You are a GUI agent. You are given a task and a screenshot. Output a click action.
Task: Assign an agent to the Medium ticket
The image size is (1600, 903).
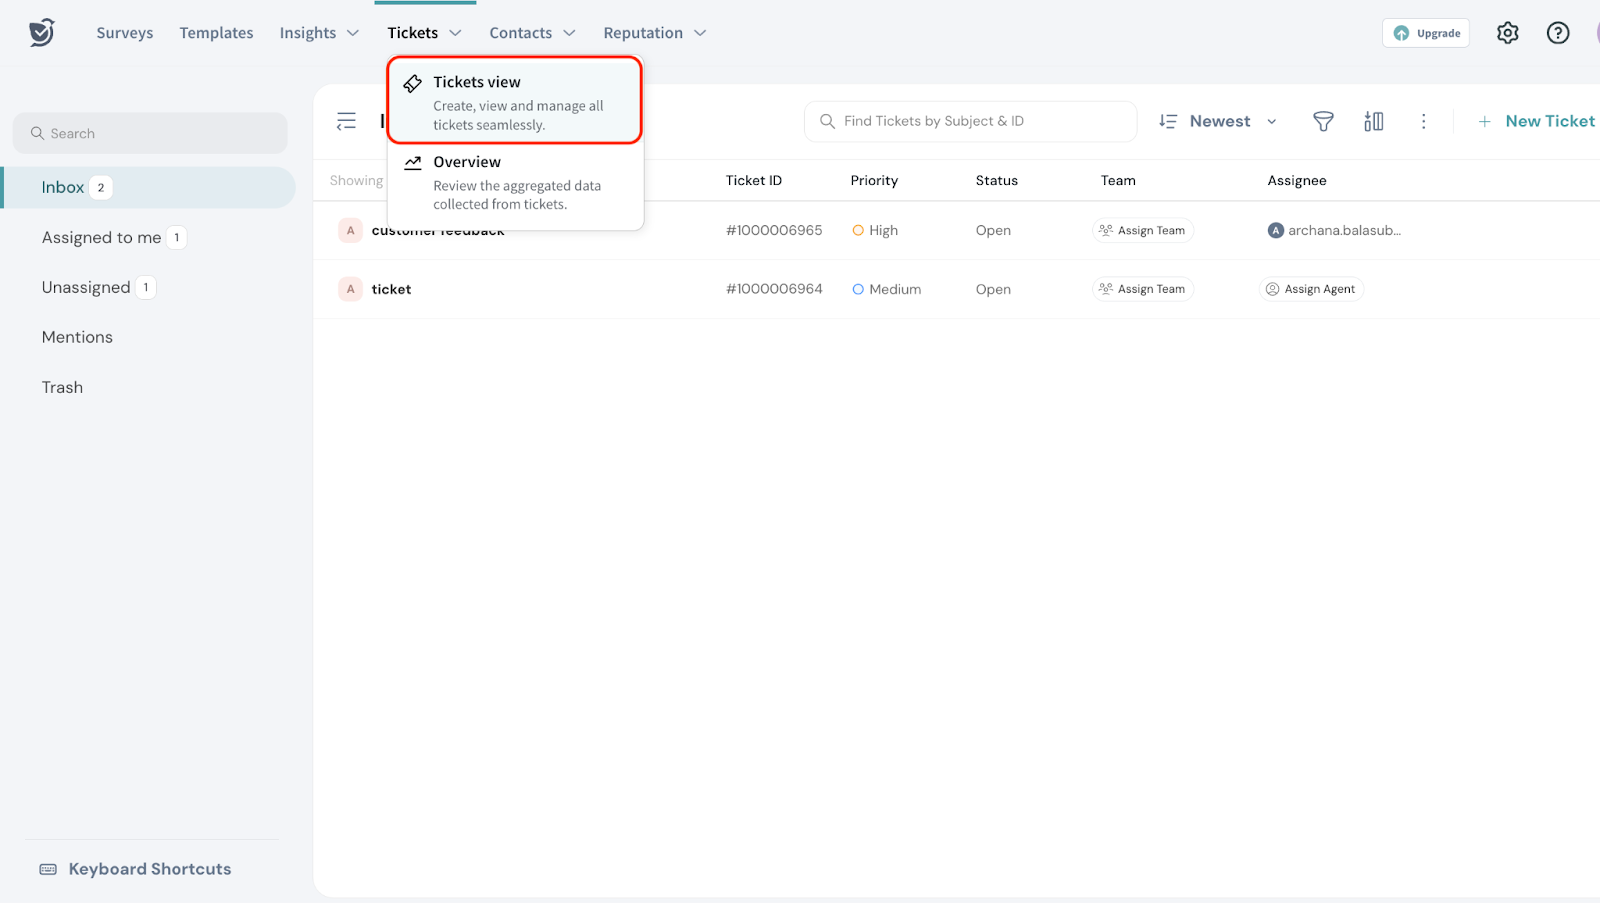point(1311,289)
